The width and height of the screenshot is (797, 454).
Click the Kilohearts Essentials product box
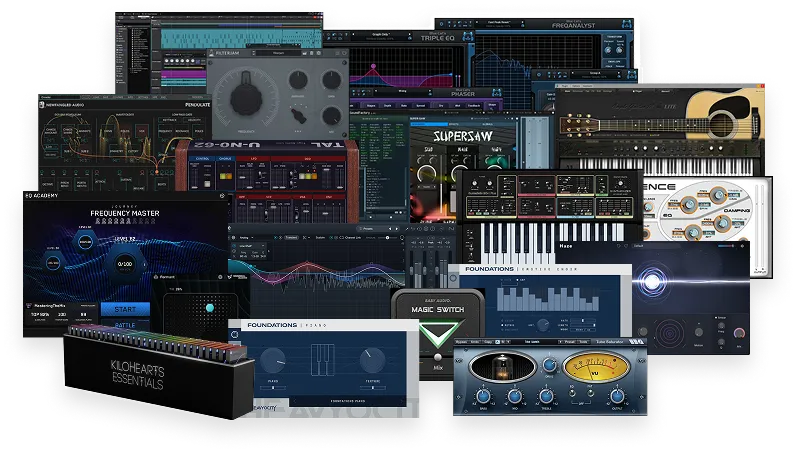click(158, 371)
